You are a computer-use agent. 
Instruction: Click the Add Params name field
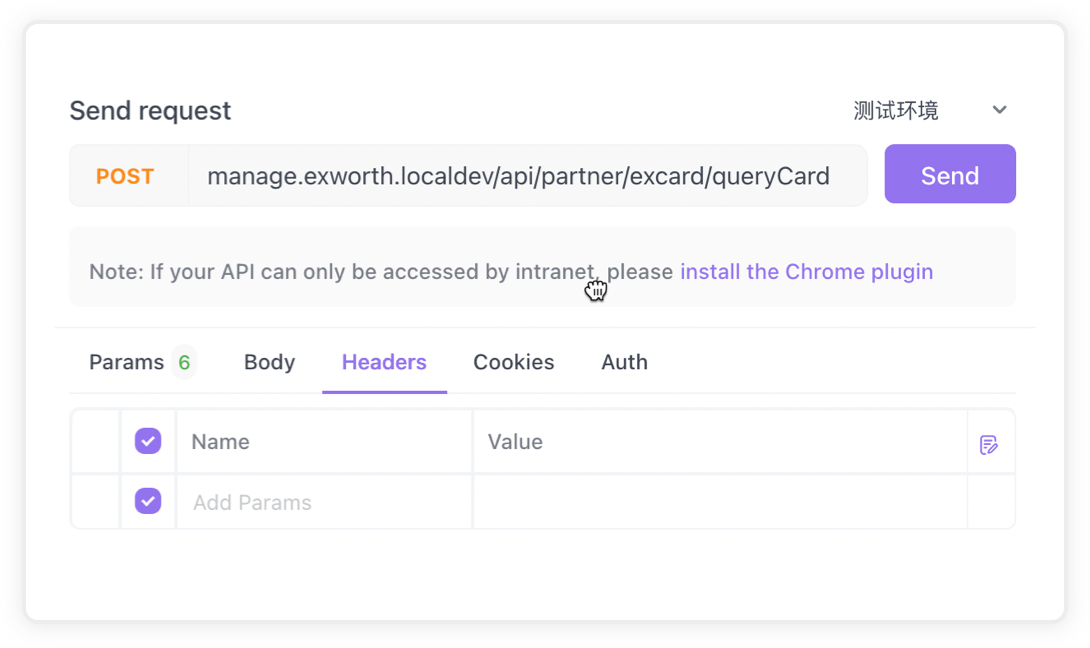tap(322, 502)
